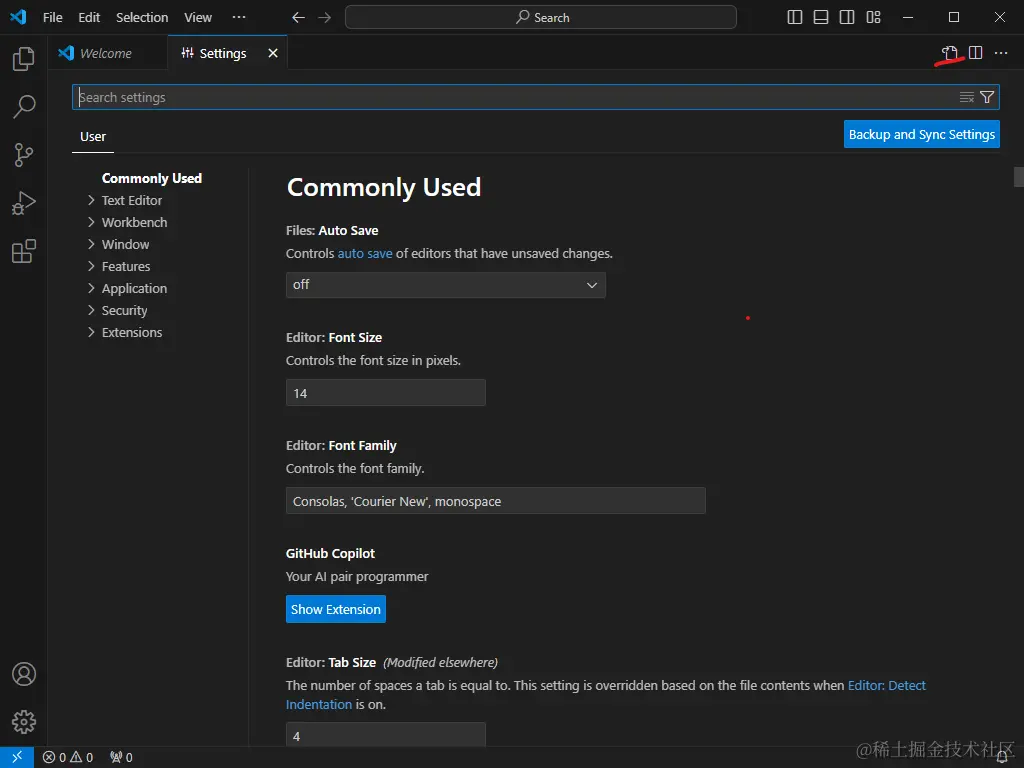
Task: Click the Editor: Font Family setting title
Action: 341,445
